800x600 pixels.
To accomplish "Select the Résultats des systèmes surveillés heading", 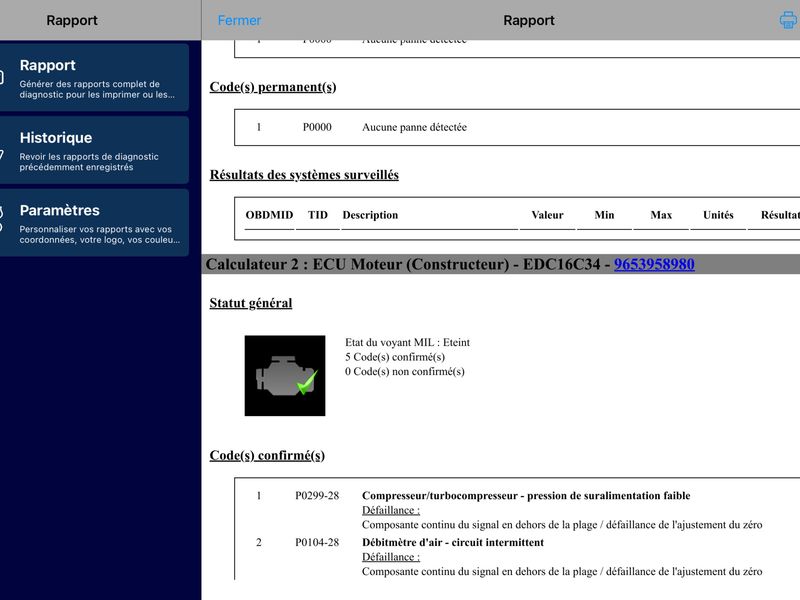I will (x=304, y=175).
